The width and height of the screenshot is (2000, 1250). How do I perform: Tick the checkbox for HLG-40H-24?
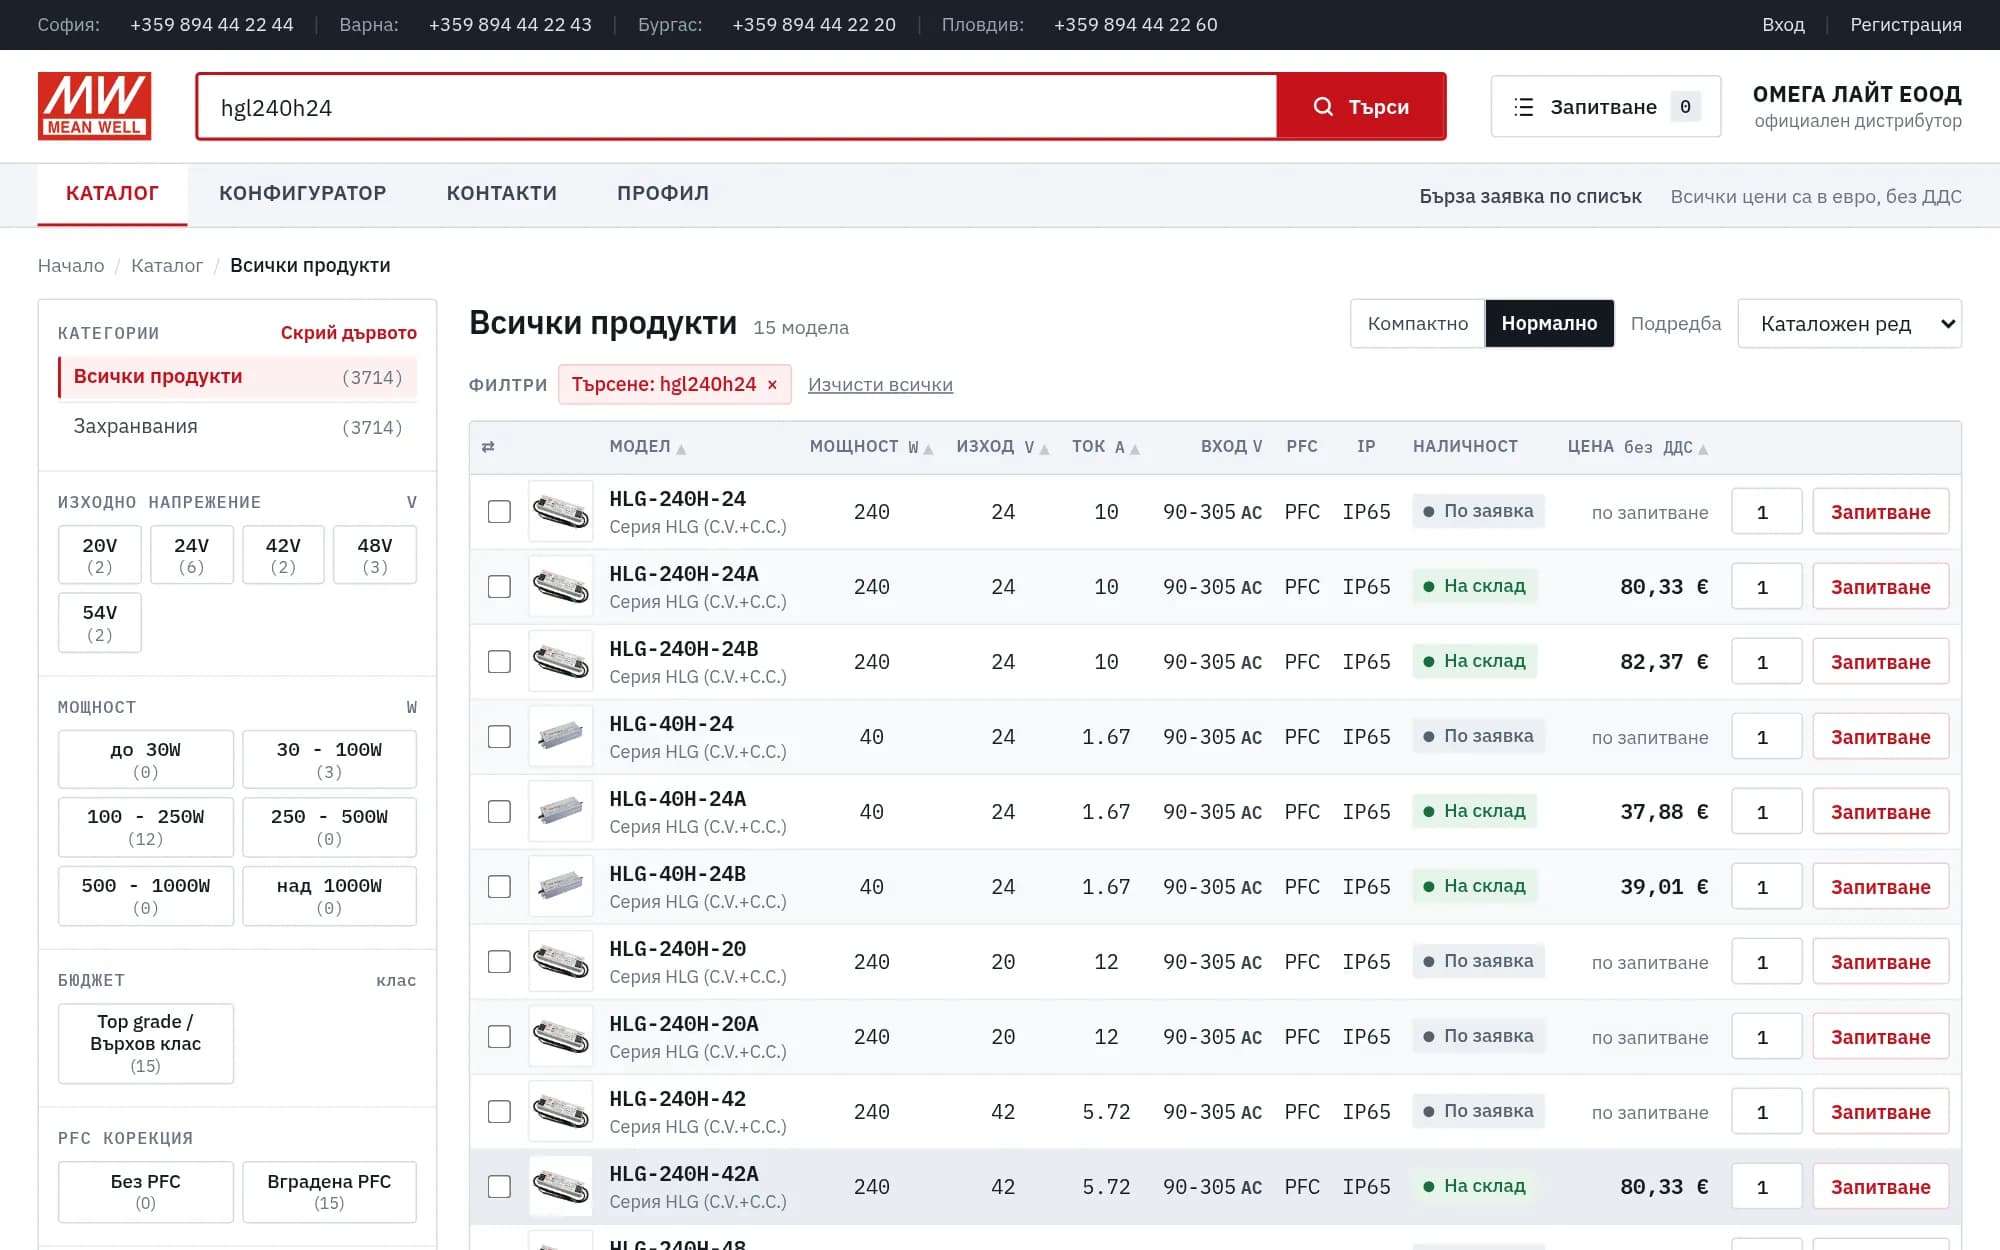(x=499, y=737)
